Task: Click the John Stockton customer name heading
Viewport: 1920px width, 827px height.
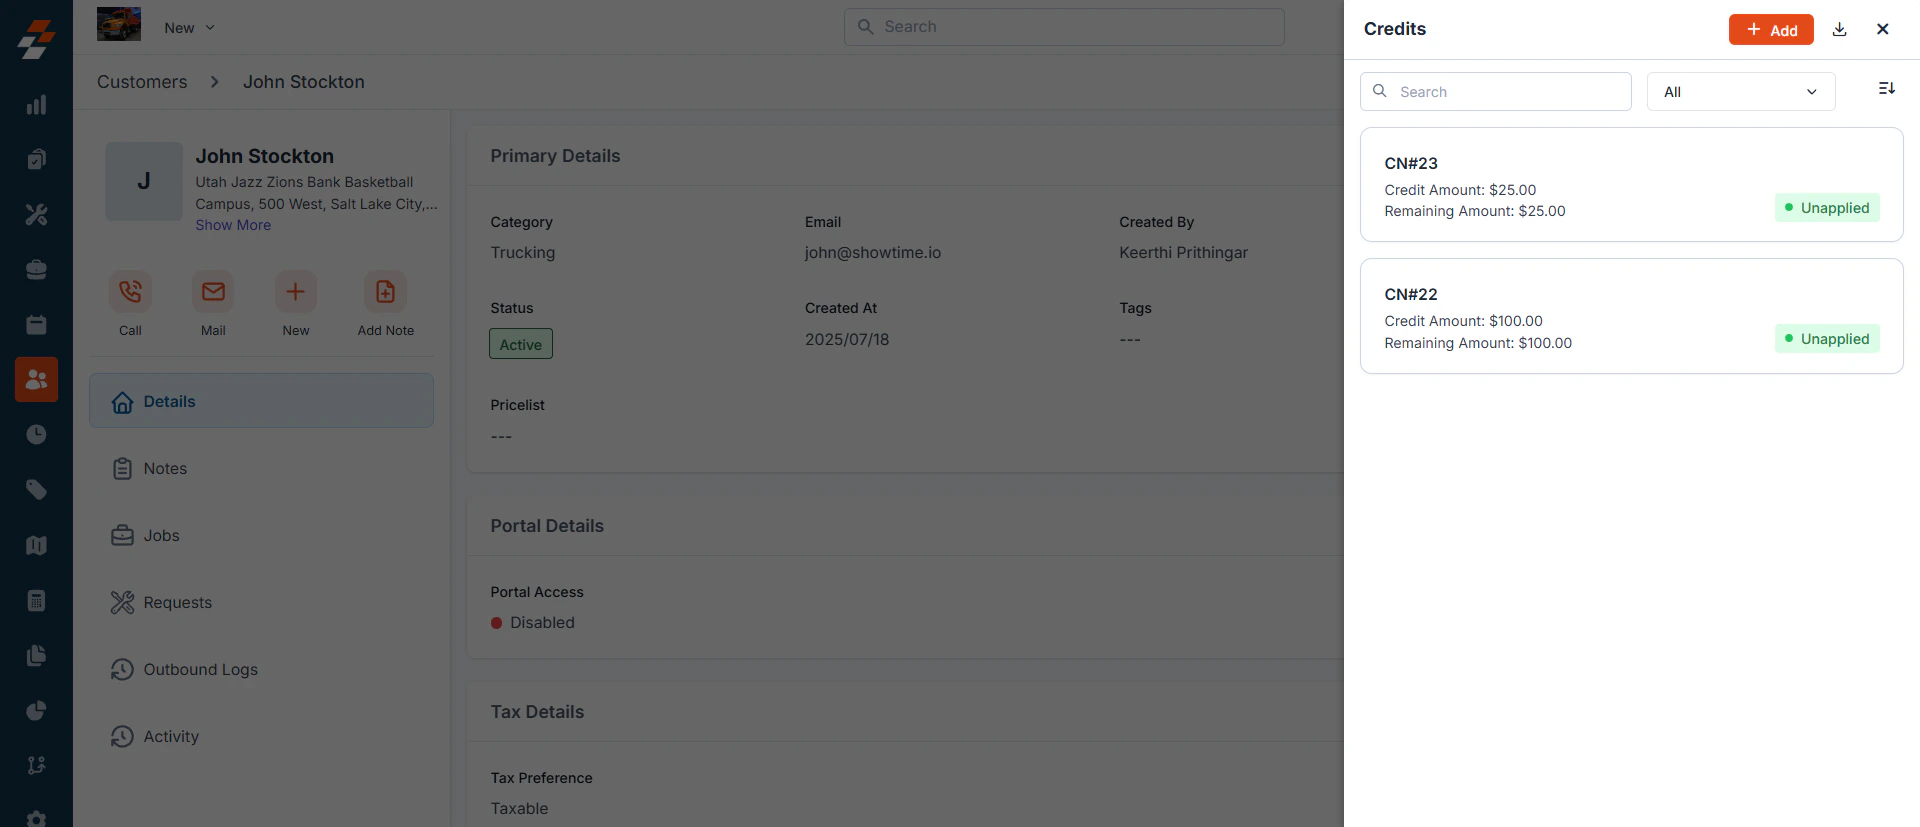Action: pos(265,156)
